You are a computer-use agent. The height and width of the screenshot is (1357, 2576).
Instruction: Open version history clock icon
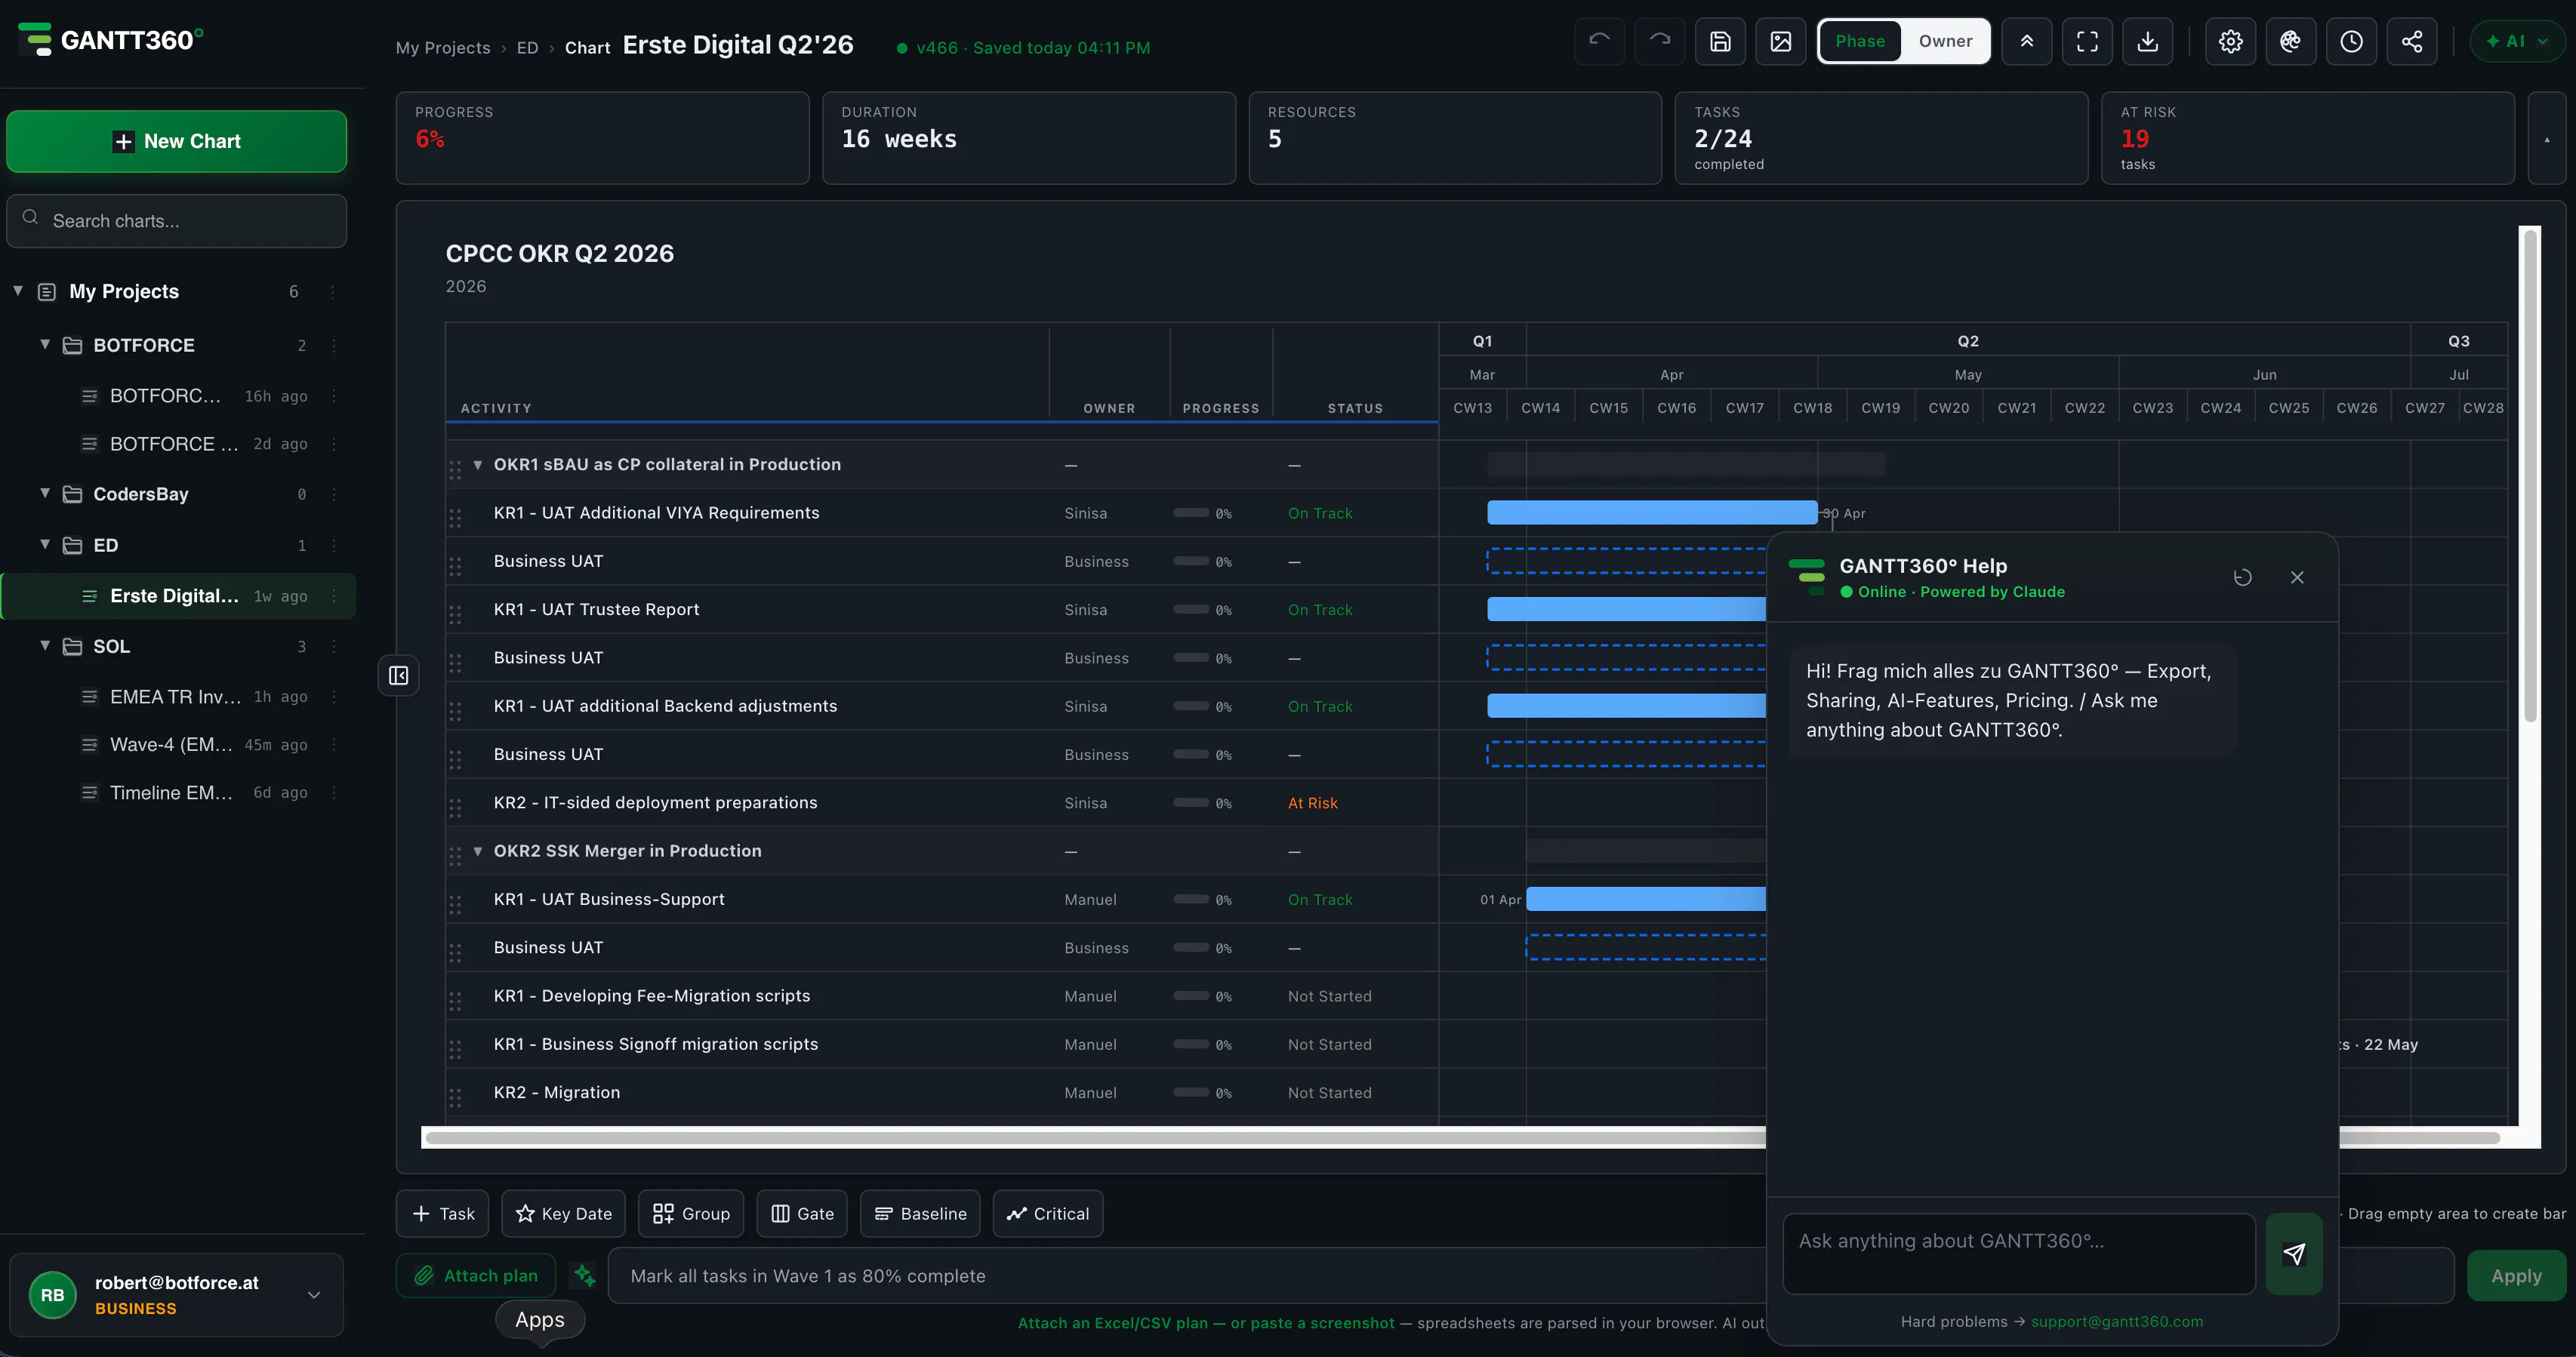click(x=2352, y=41)
